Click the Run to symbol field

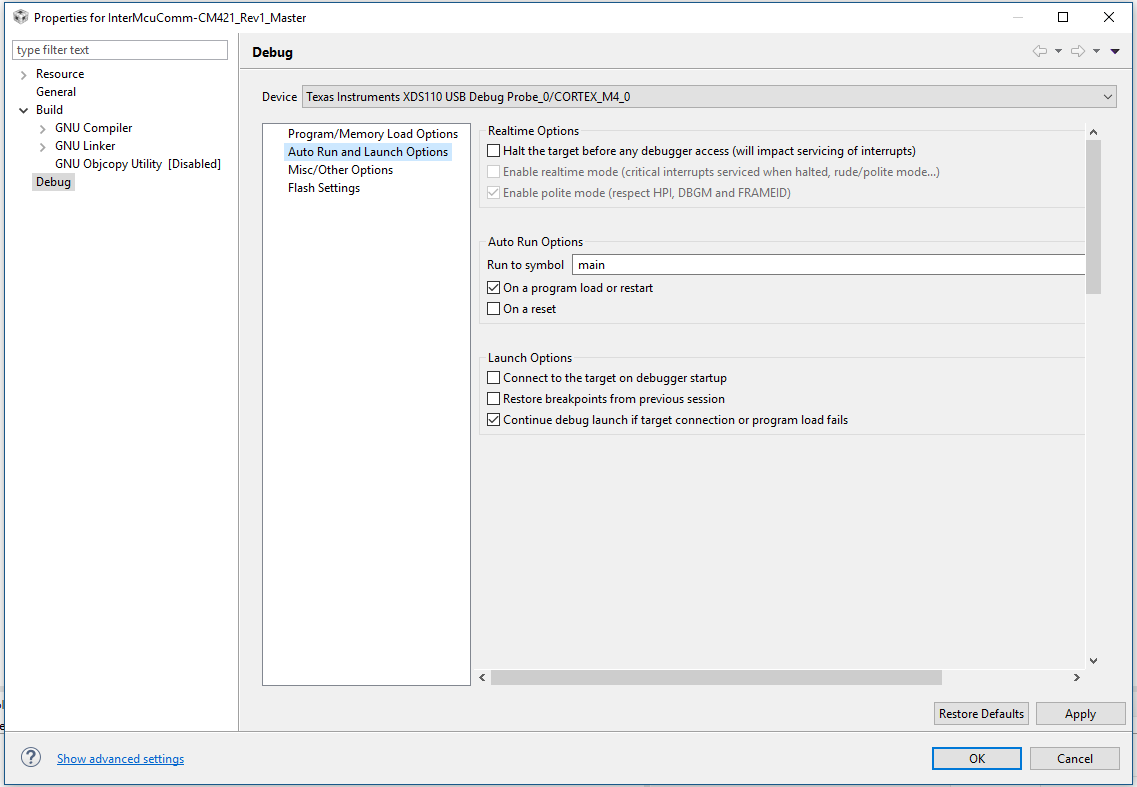[828, 265]
